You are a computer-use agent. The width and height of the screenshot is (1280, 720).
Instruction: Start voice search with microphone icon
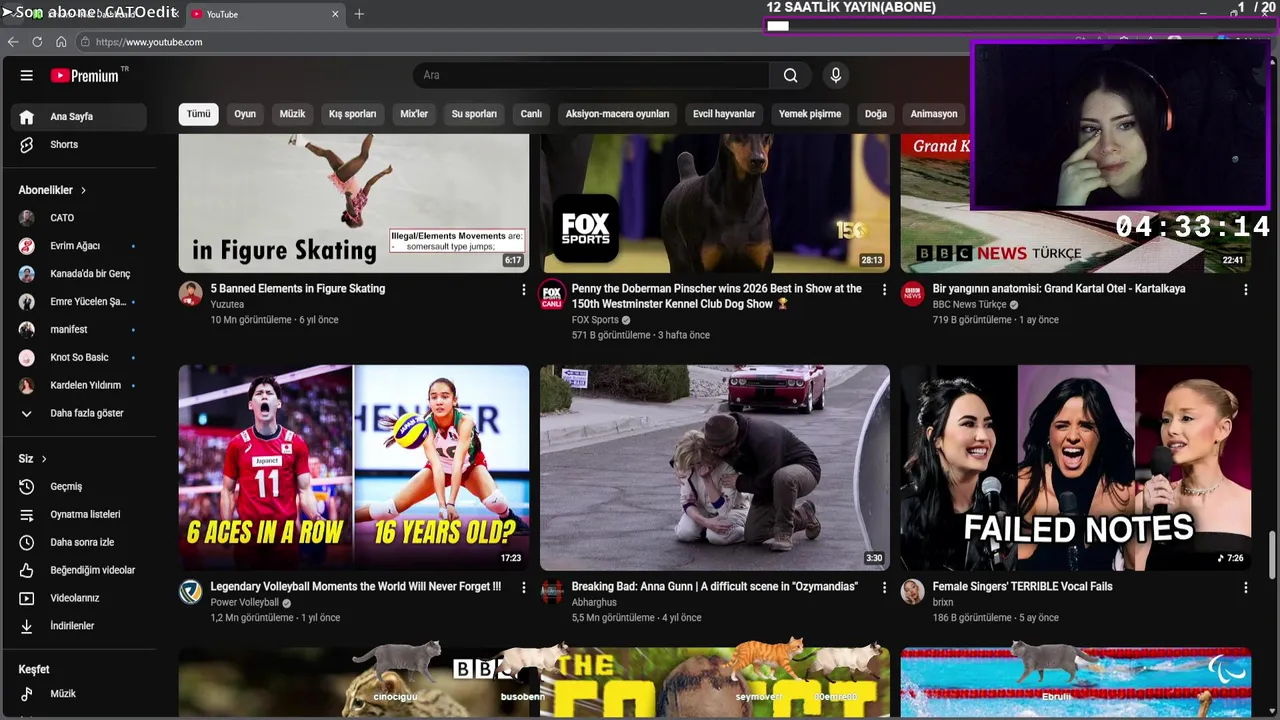point(836,75)
